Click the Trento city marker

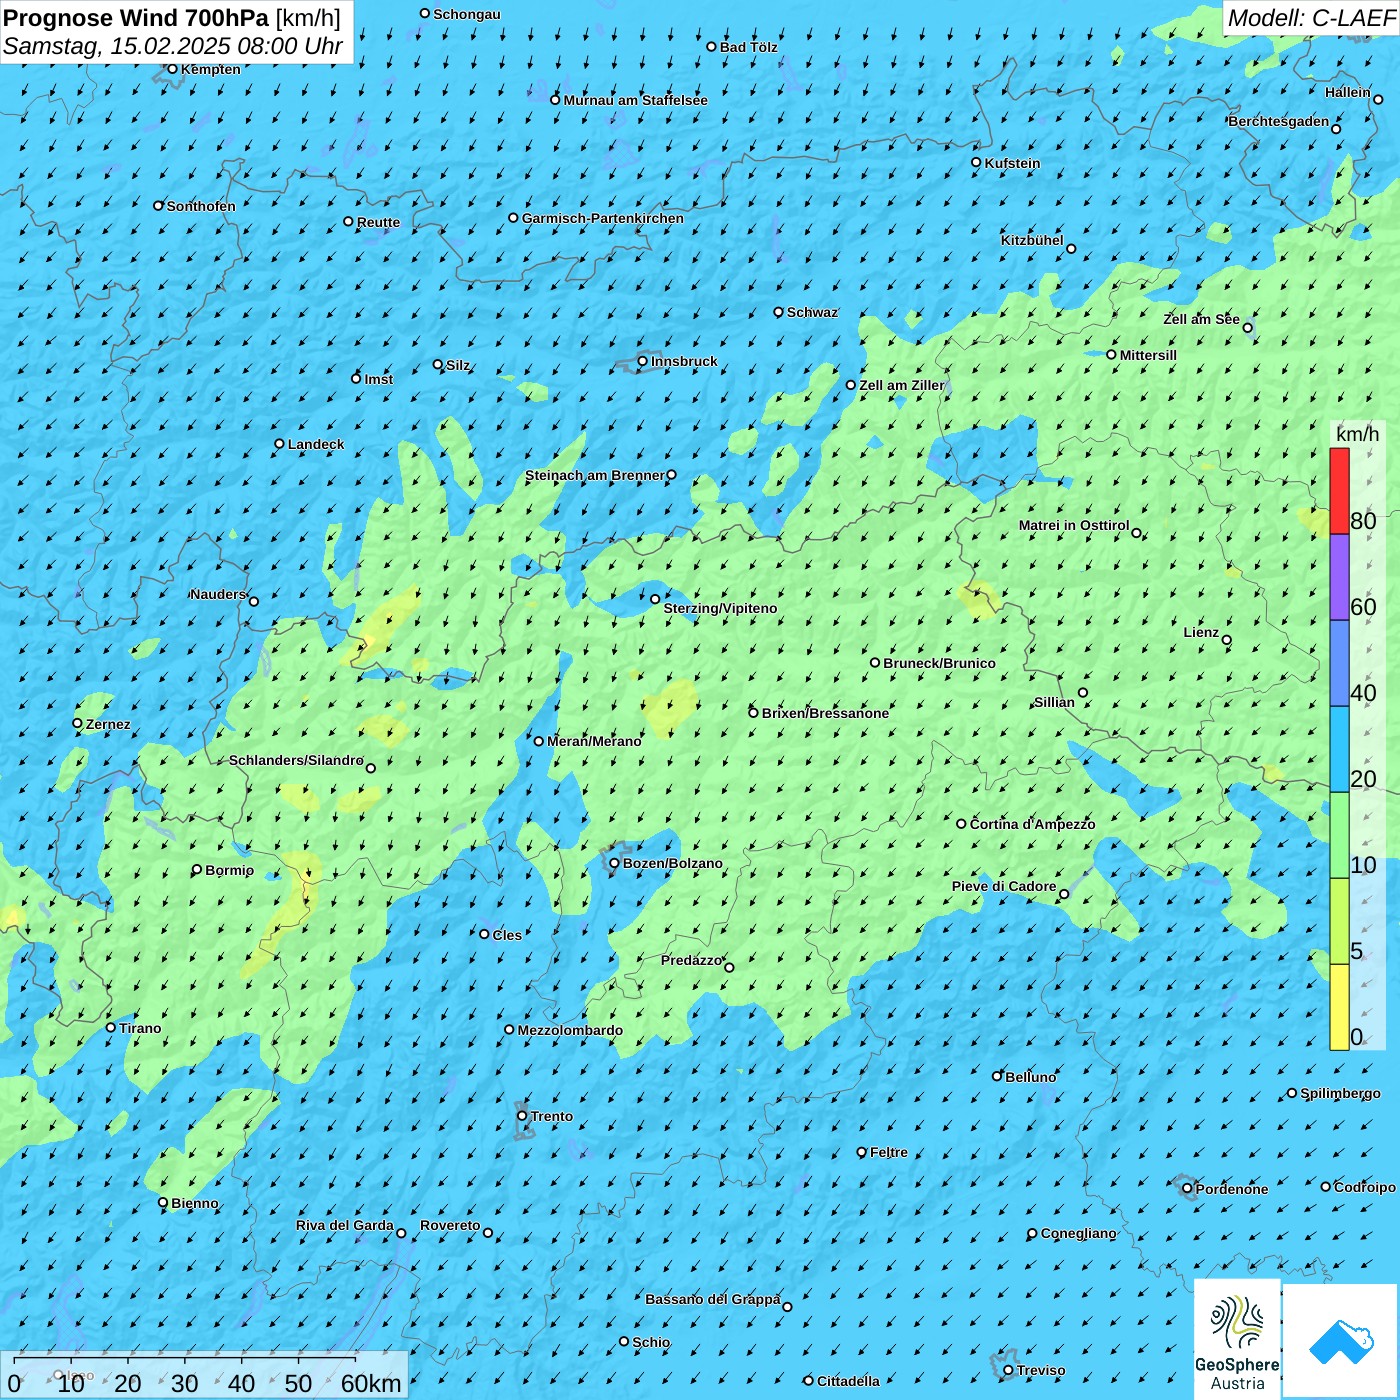[522, 1116]
